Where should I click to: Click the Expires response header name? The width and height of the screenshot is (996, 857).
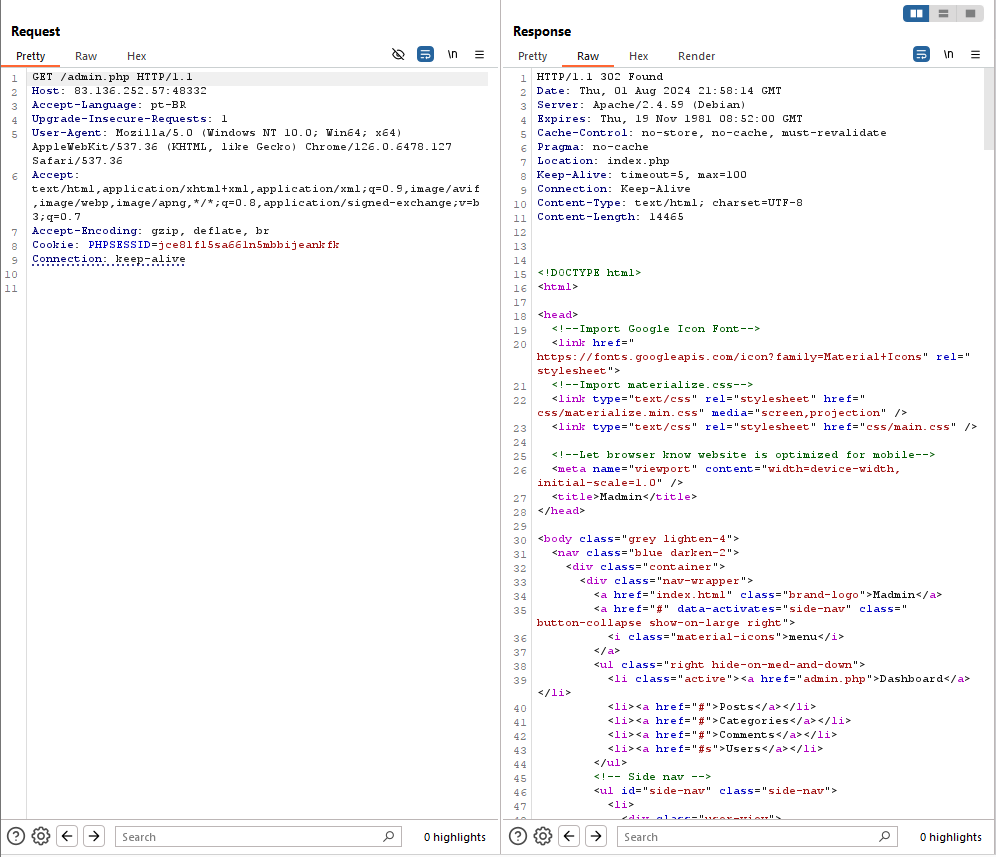pos(561,119)
